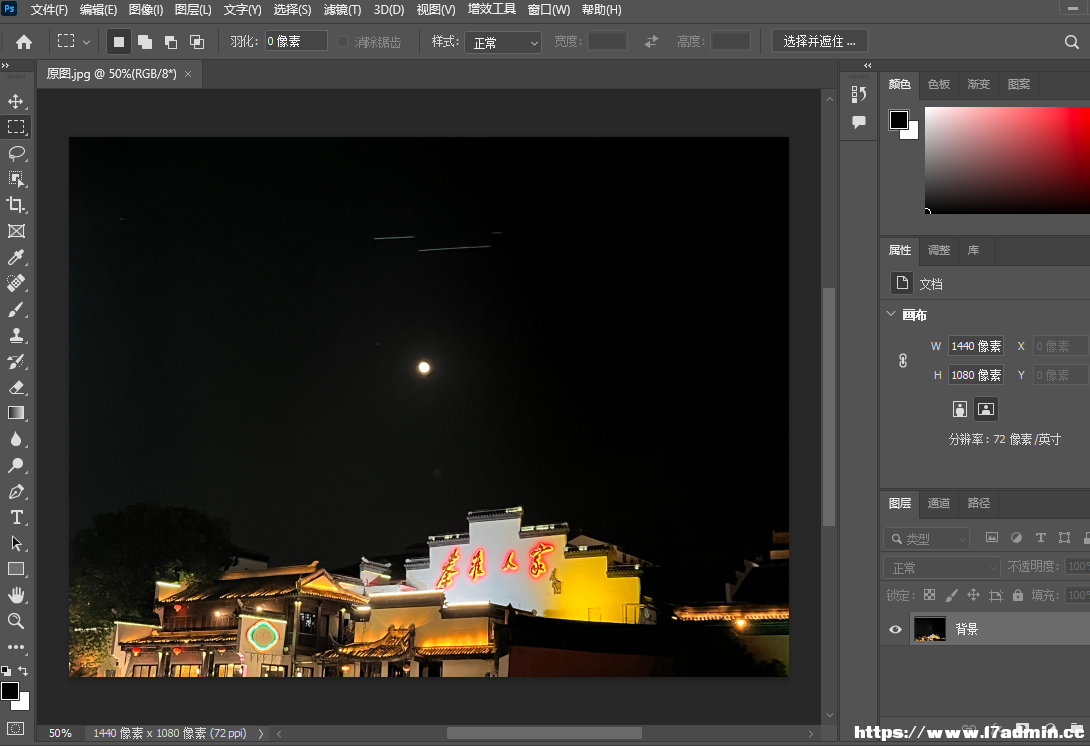
Task: Select the Path Selection tool
Action: click(x=16, y=543)
